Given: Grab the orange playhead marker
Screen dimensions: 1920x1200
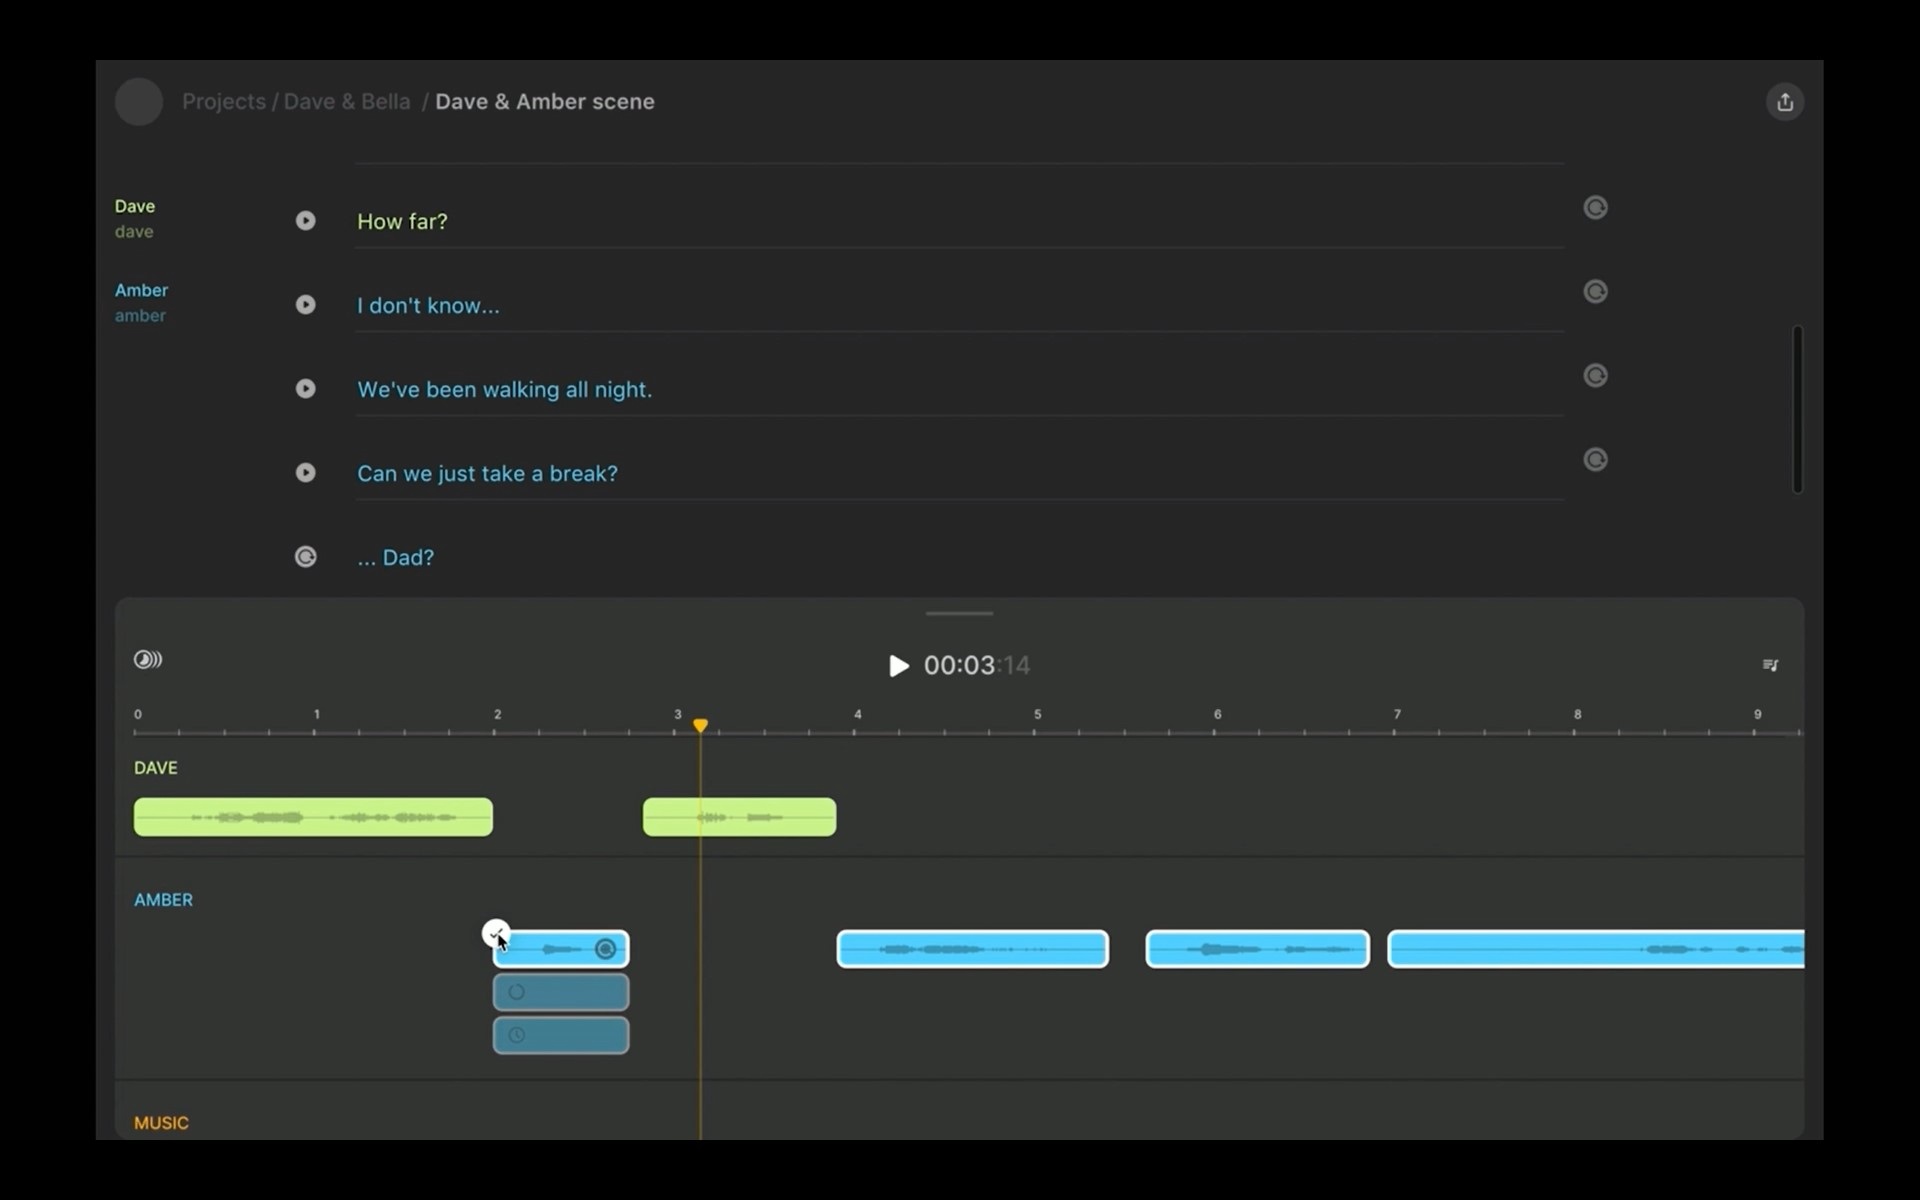Looking at the screenshot, I should 701,725.
